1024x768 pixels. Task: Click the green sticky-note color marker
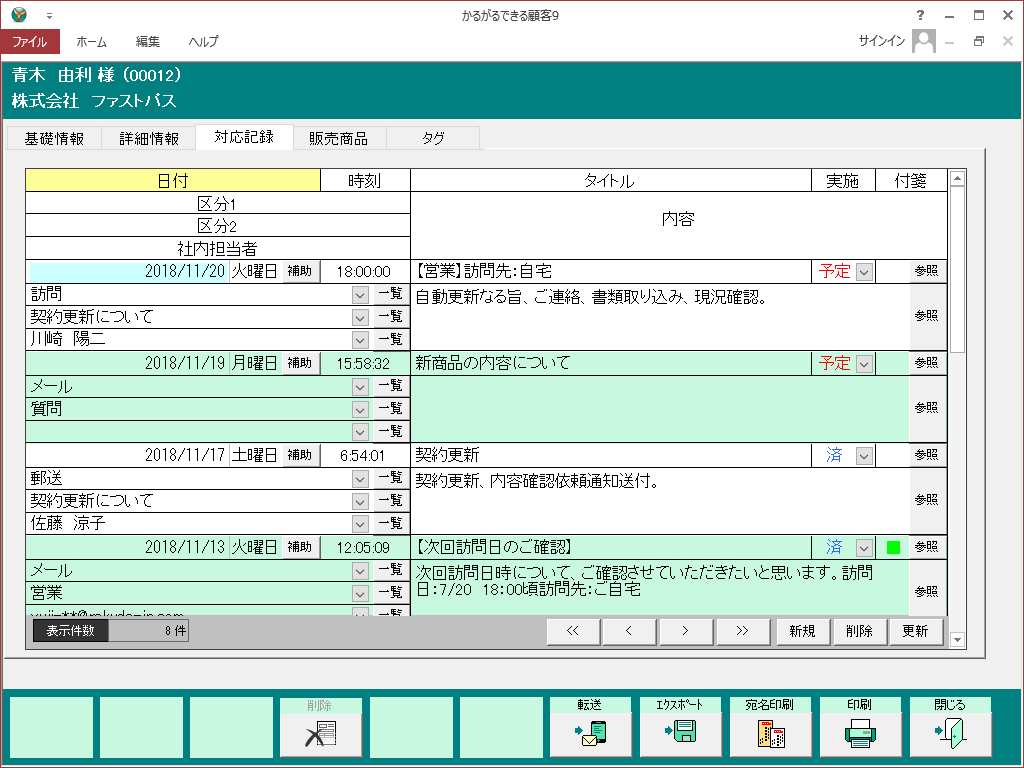(x=893, y=547)
